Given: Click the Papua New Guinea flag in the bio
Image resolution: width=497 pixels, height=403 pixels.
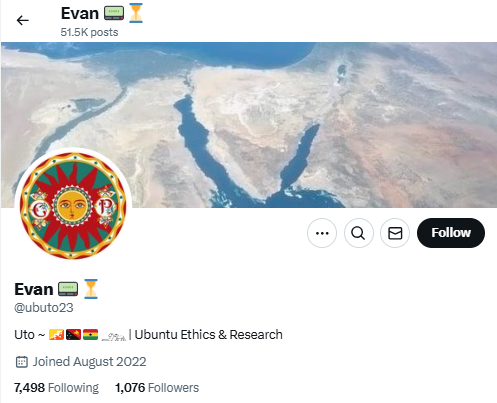Looking at the screenshot, I should coord(73,334).
